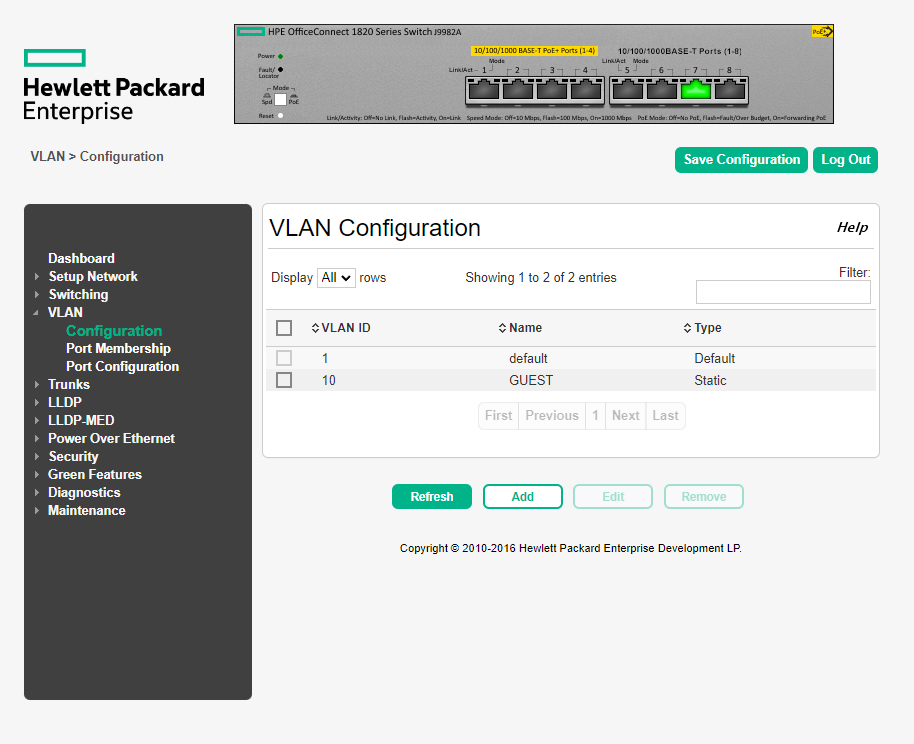
Task: Click the green active port 7
Action: (x=696, y=90)
